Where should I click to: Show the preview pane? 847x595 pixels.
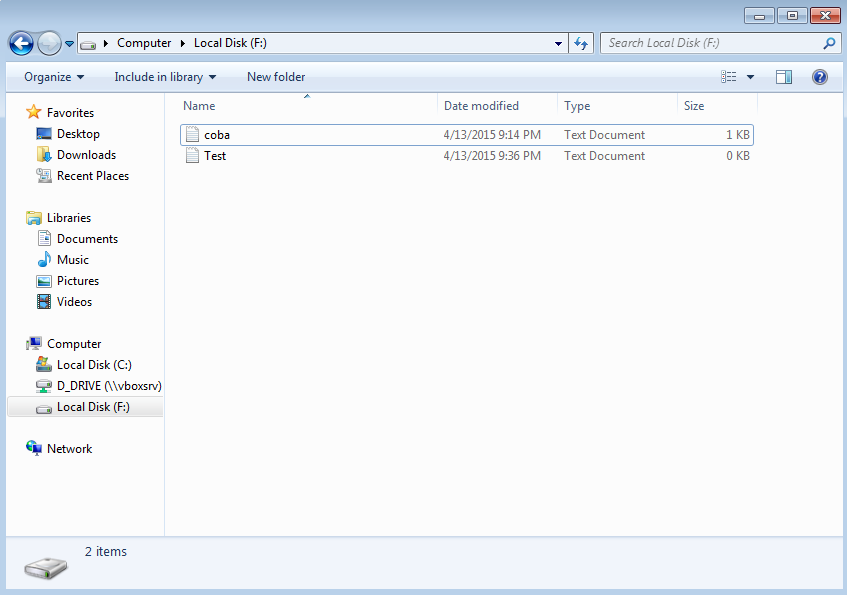click(x=783, y=76)
